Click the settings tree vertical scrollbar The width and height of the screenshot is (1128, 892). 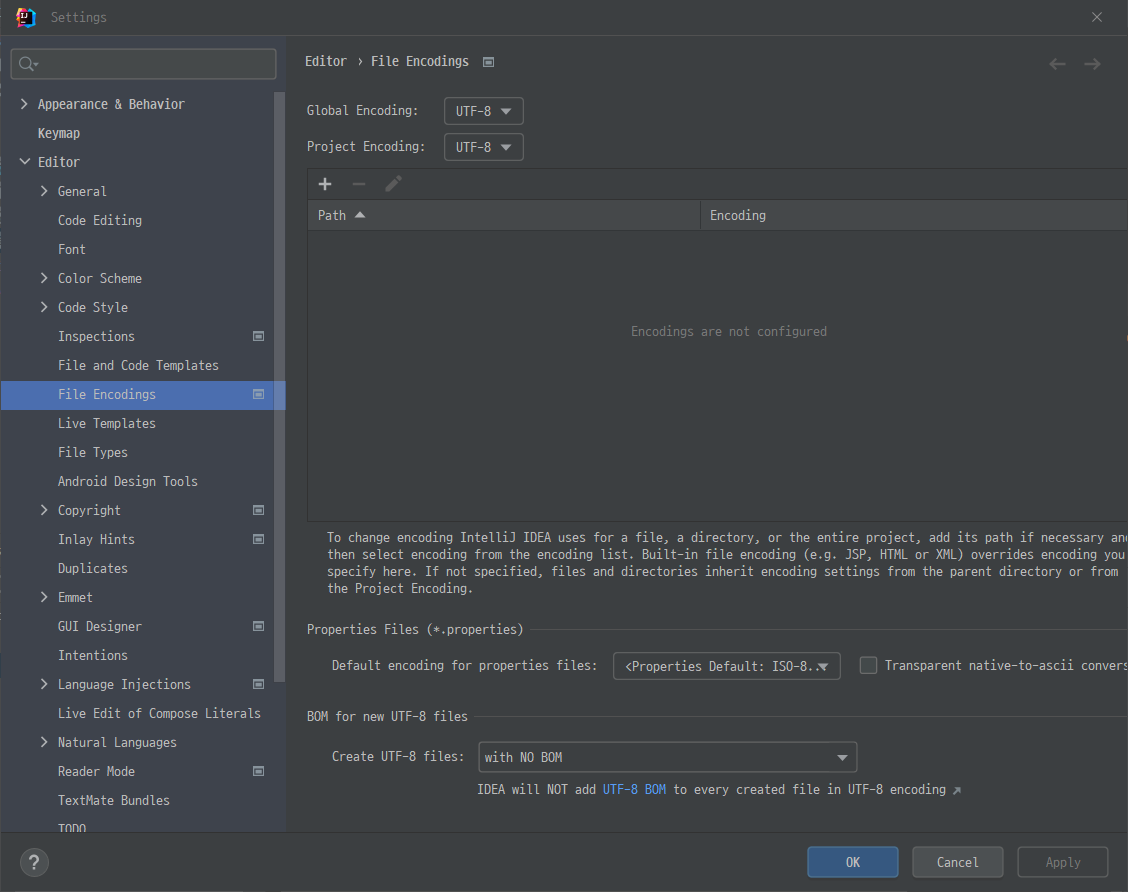pos(280,386)
